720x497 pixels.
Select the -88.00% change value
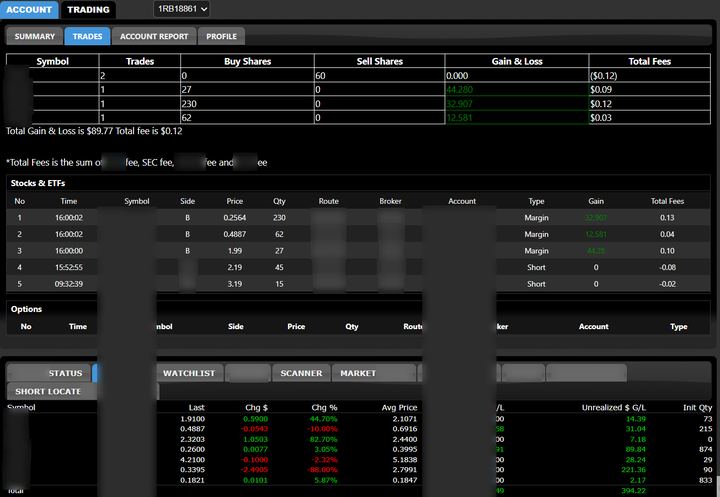point(322,469)
